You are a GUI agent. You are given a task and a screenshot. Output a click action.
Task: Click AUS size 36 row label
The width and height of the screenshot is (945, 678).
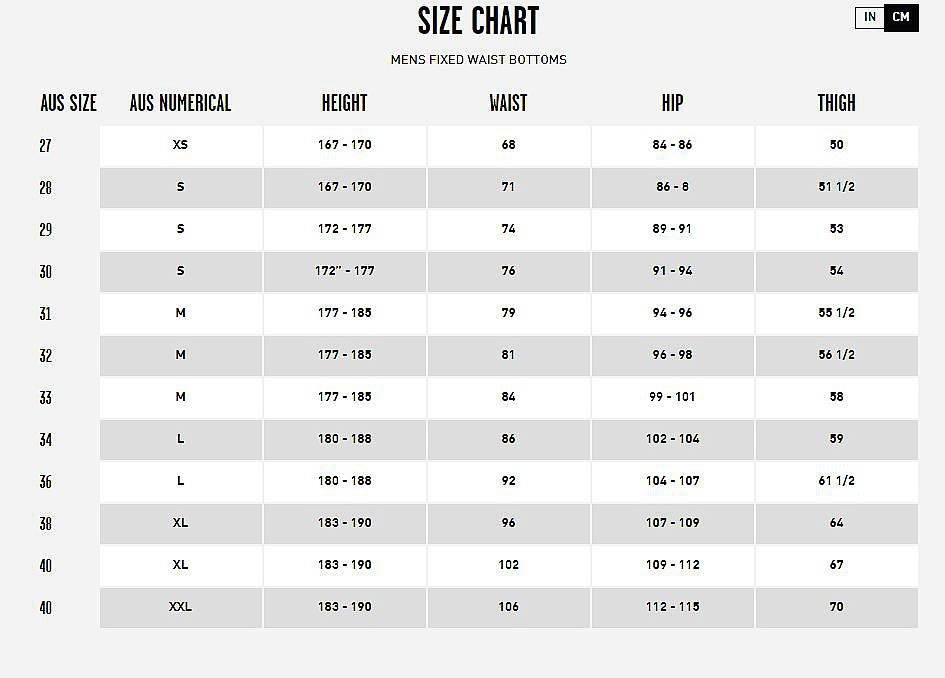point(46,482)
